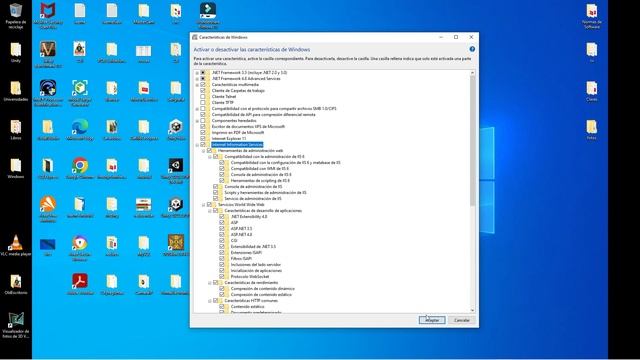
Task: Toggle Cliente de Carpetas de trabajo checkbox
Action: point(203,91)
